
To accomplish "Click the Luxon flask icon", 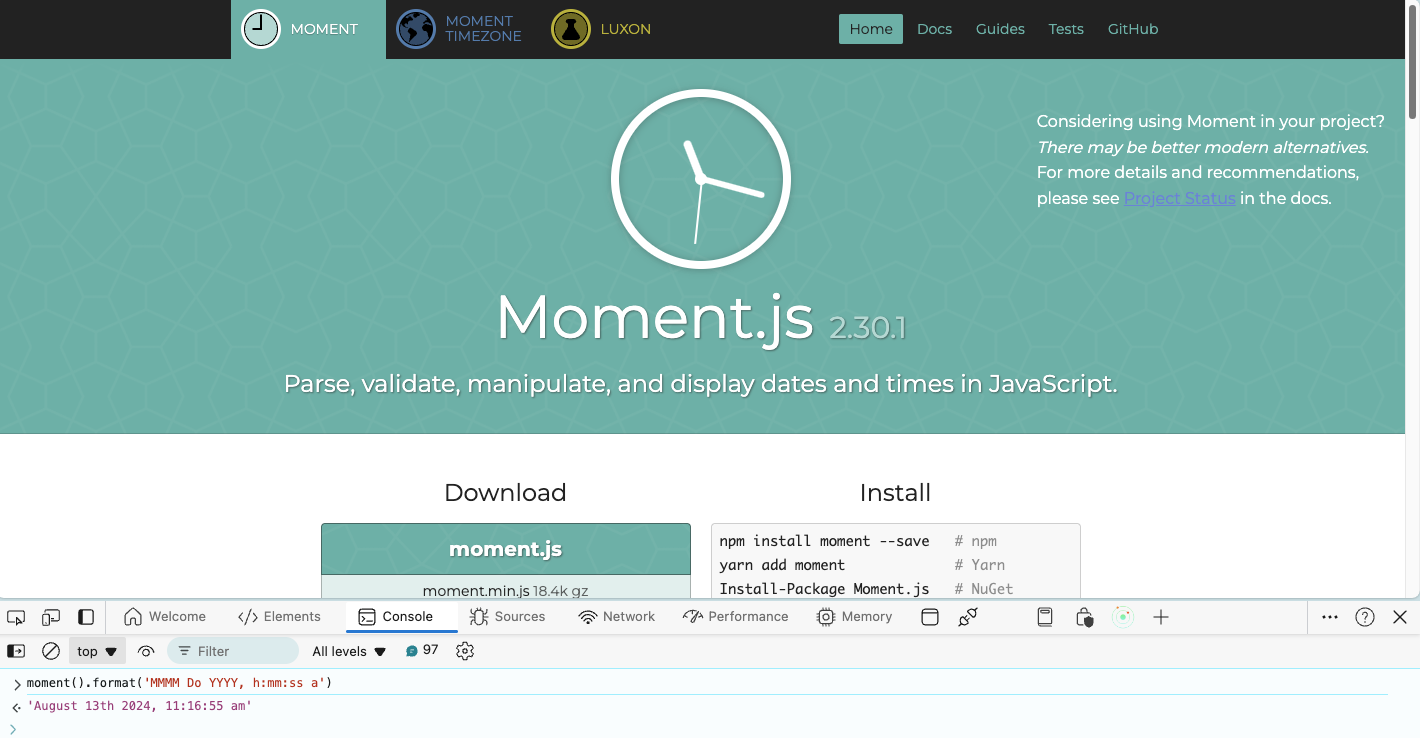I will (571, 29).
